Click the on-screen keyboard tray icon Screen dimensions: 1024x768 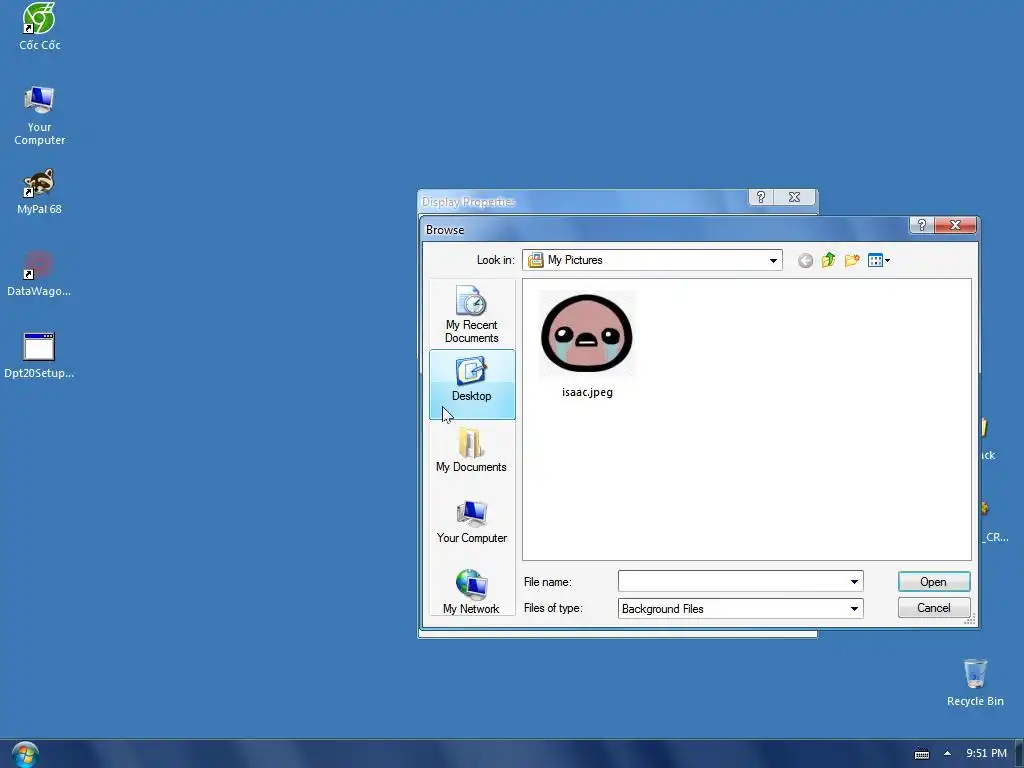pos(921,754)
